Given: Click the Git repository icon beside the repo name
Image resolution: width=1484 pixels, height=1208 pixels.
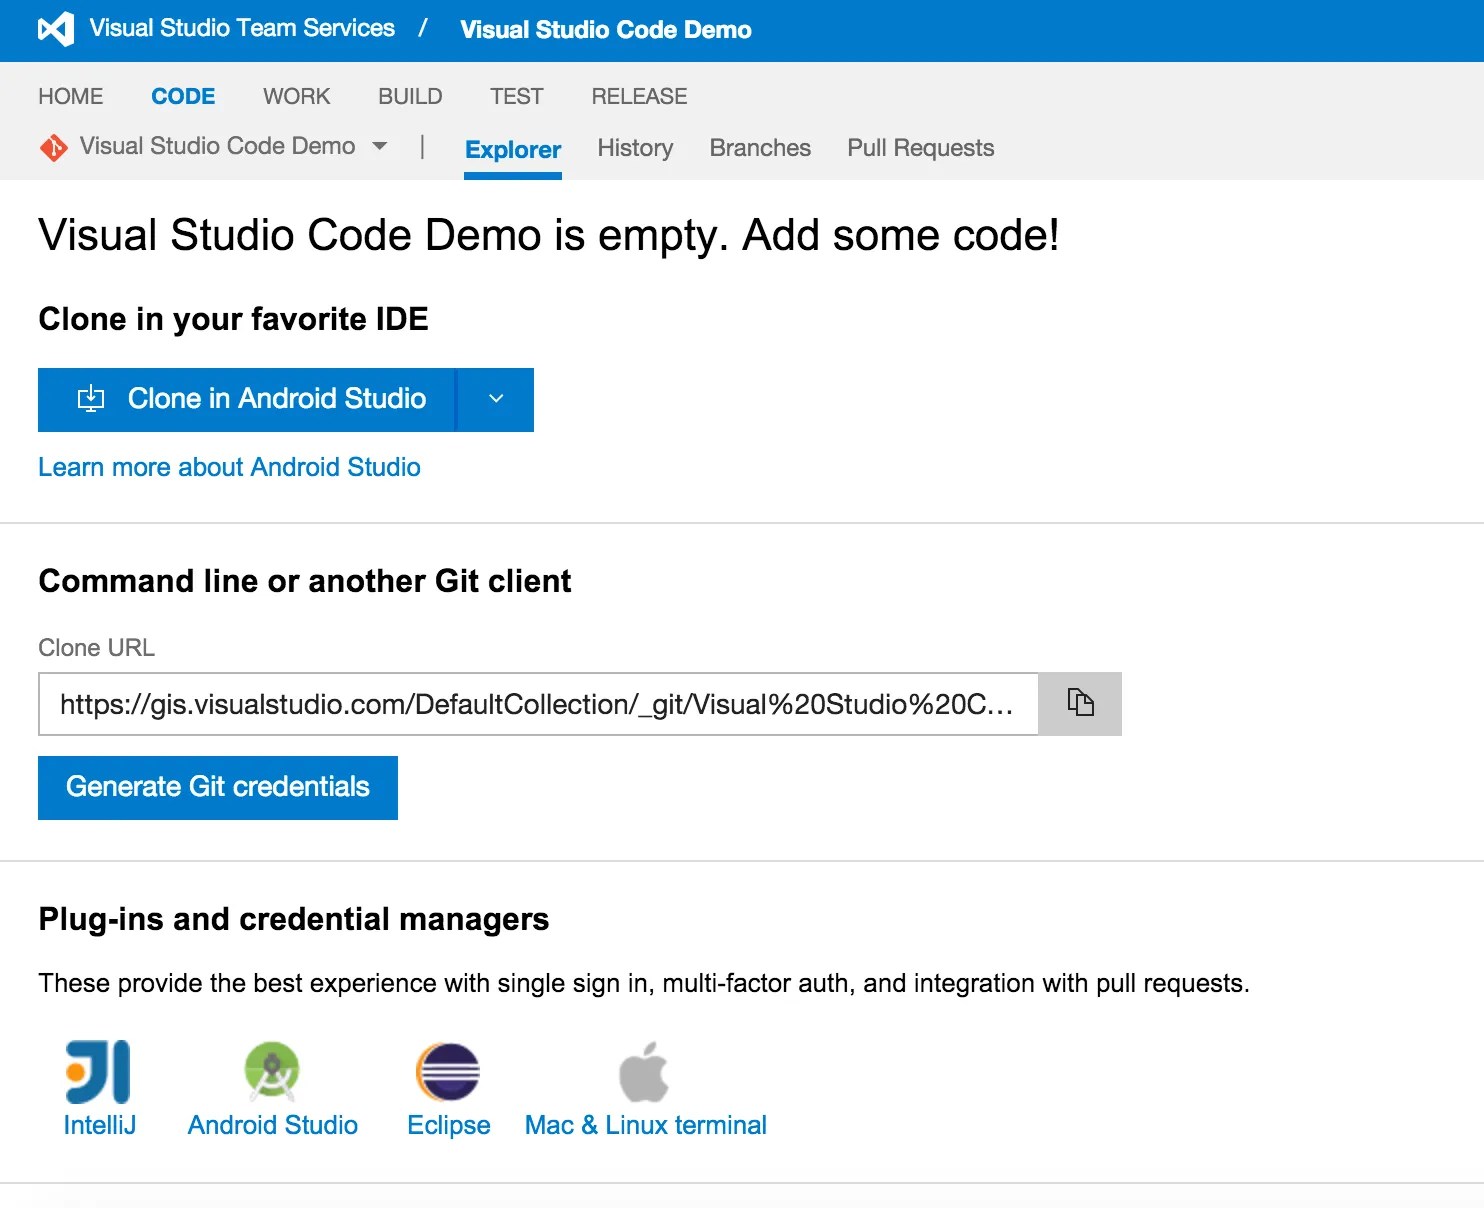Looking at the screenshot, I should (x=53, y=148).
